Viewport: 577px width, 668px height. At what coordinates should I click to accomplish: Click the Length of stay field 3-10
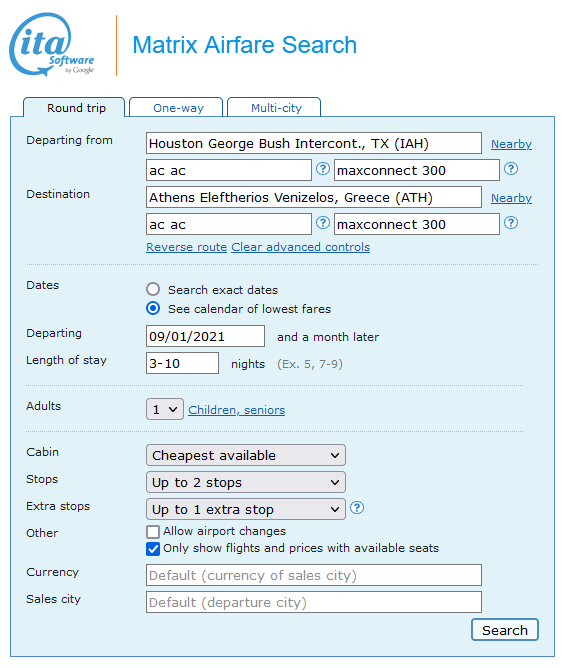coord(182,363)
